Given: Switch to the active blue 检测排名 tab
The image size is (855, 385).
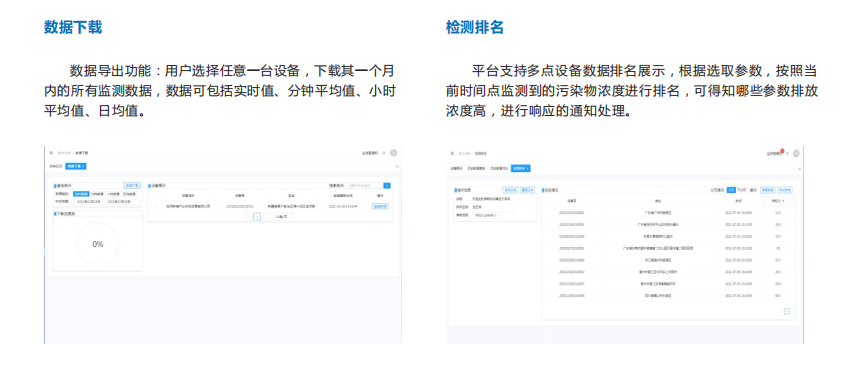Looking at the screenshot, I should pyautogui.click(x=521, y=169).
